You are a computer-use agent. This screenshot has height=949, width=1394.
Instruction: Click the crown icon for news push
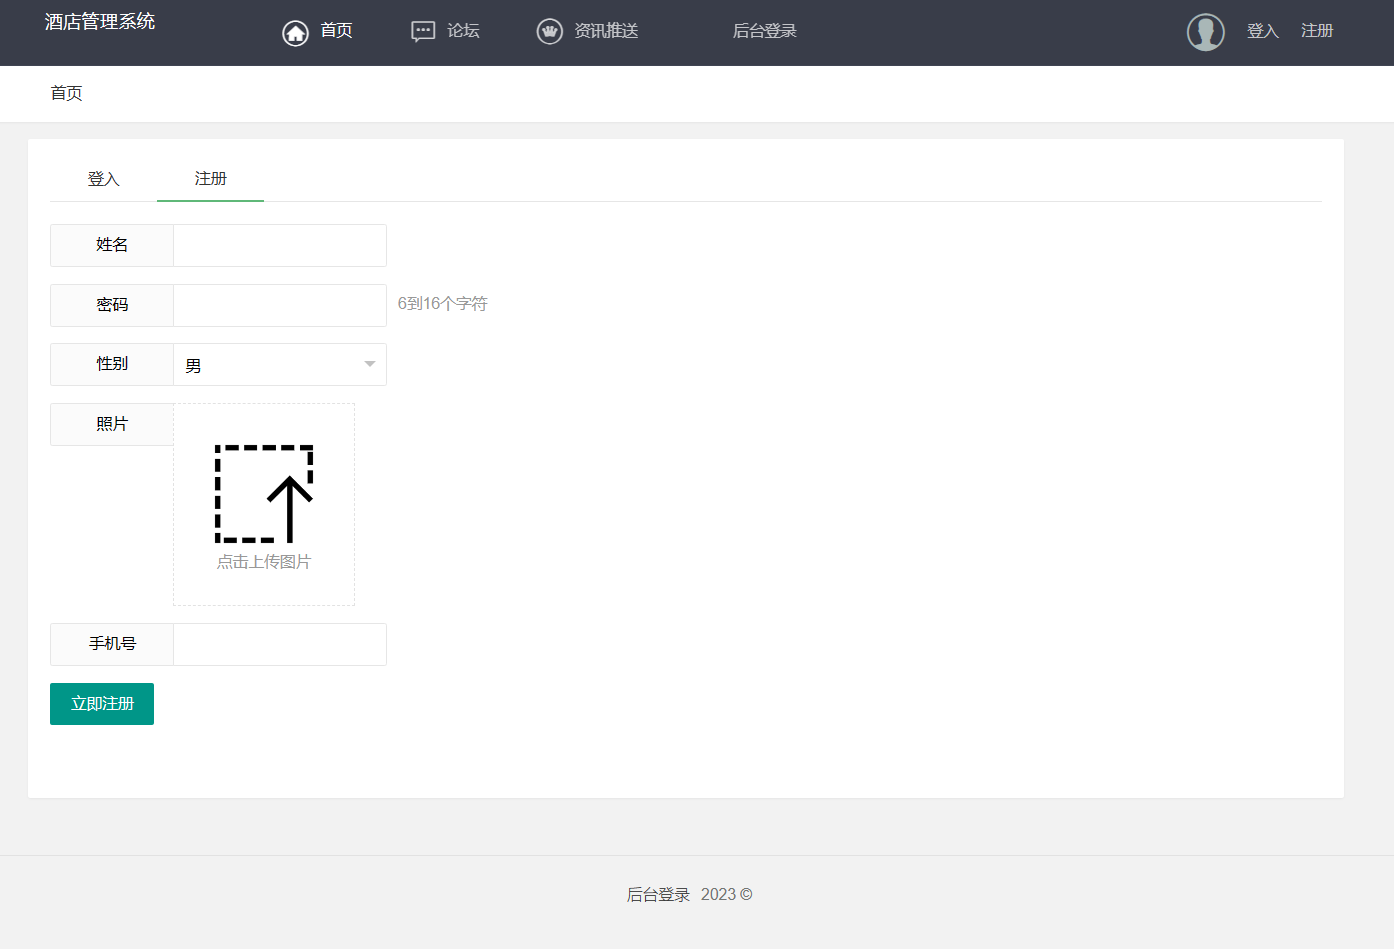click(x=550, y=32)
